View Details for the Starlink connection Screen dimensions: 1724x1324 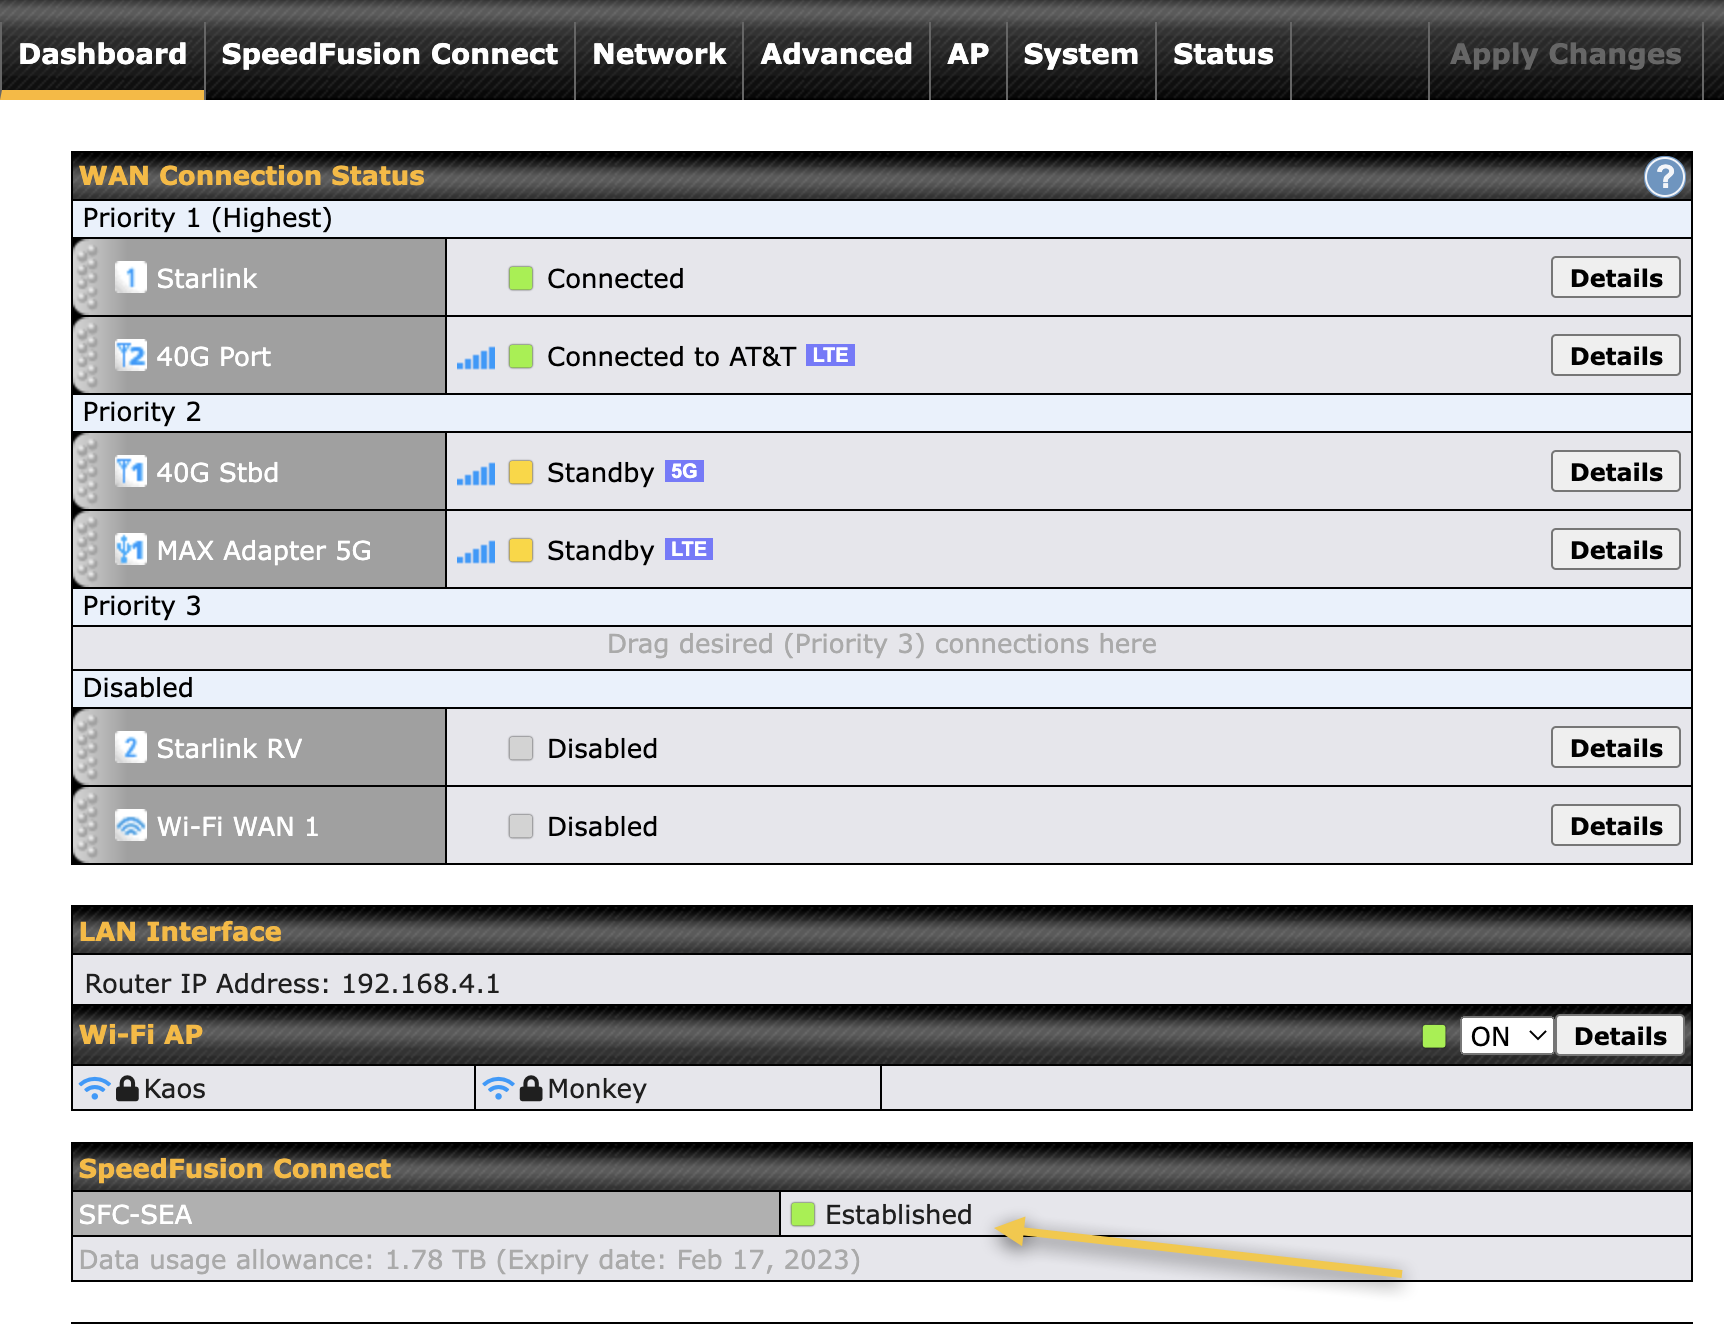1614,277
